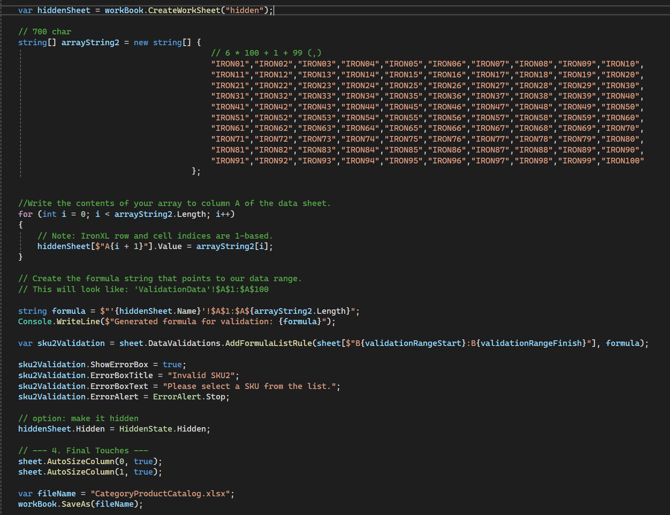The width and height of the screenshot is (670, 515).
Task: Click the for keyword of the loop
Action: pyautogui.click(x=25, y=214)
